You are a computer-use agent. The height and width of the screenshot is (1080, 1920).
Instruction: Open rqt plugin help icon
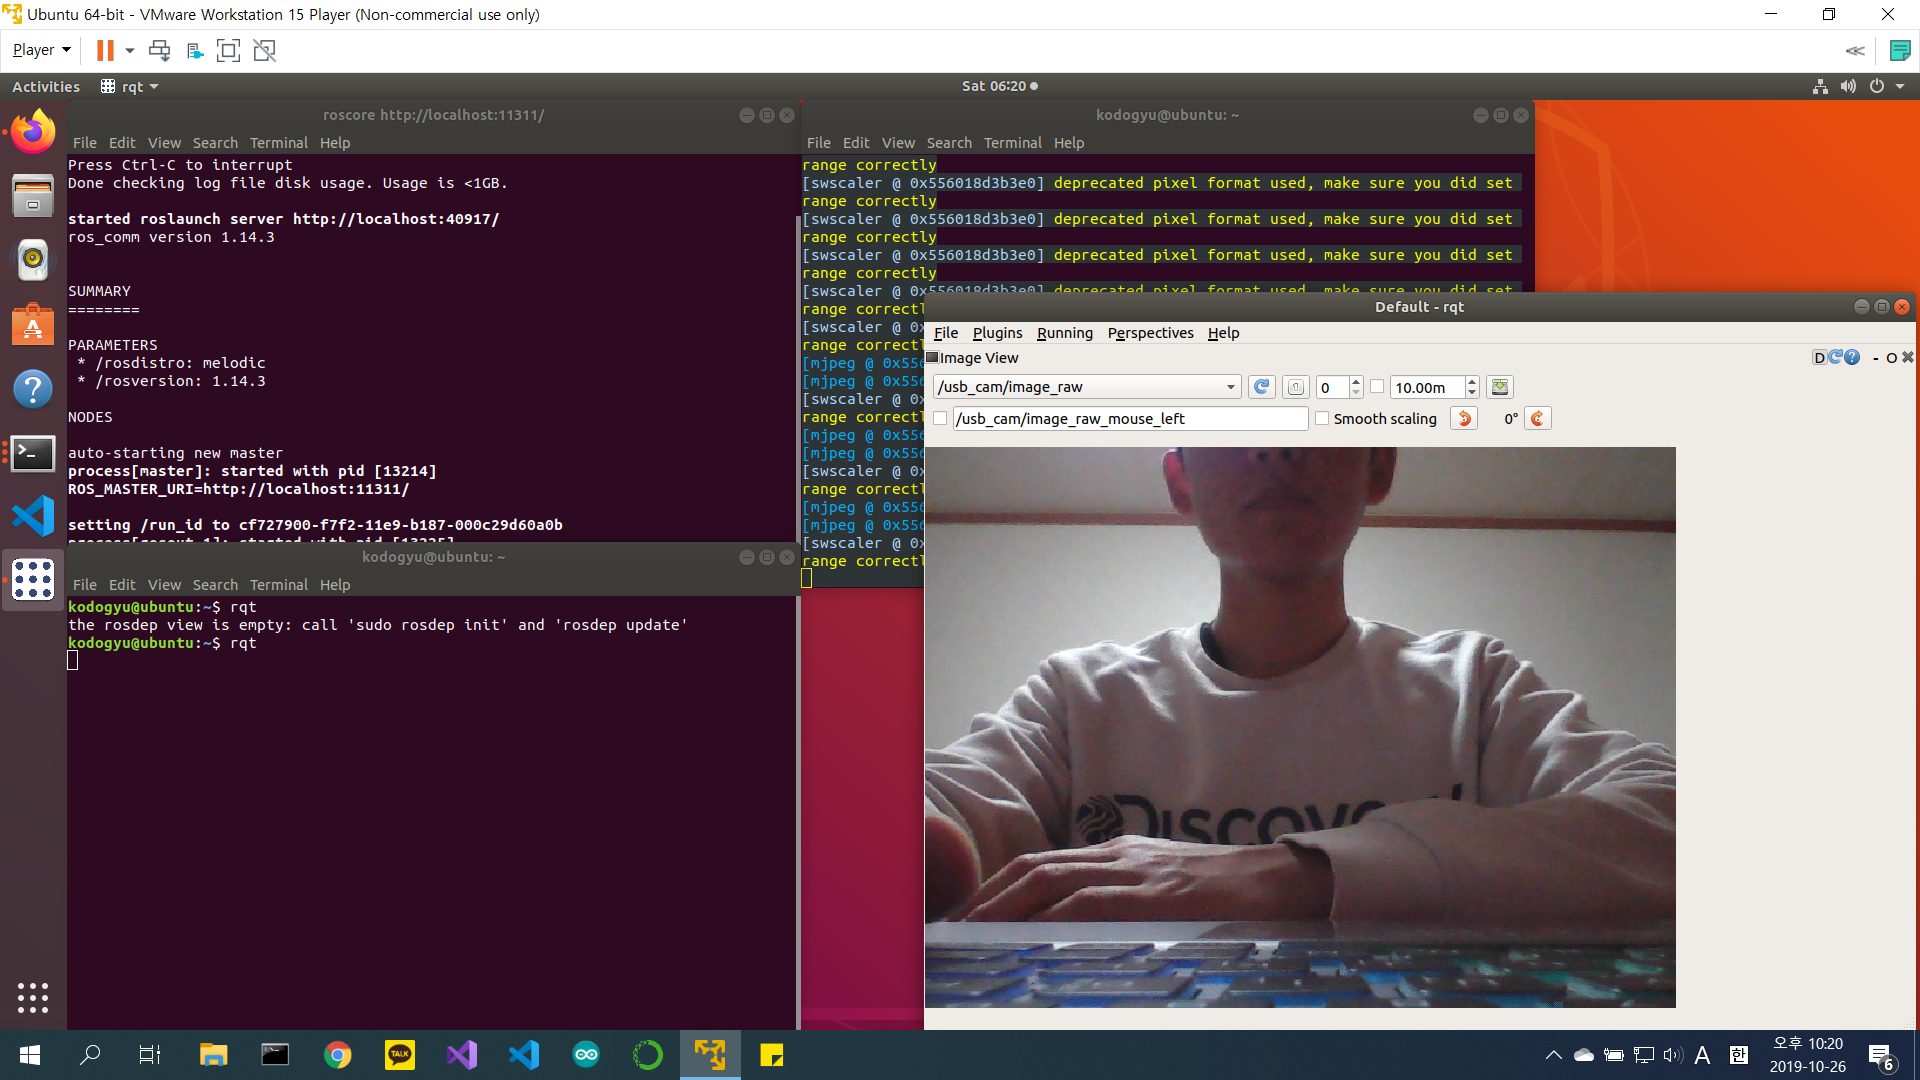(1852, 357)
